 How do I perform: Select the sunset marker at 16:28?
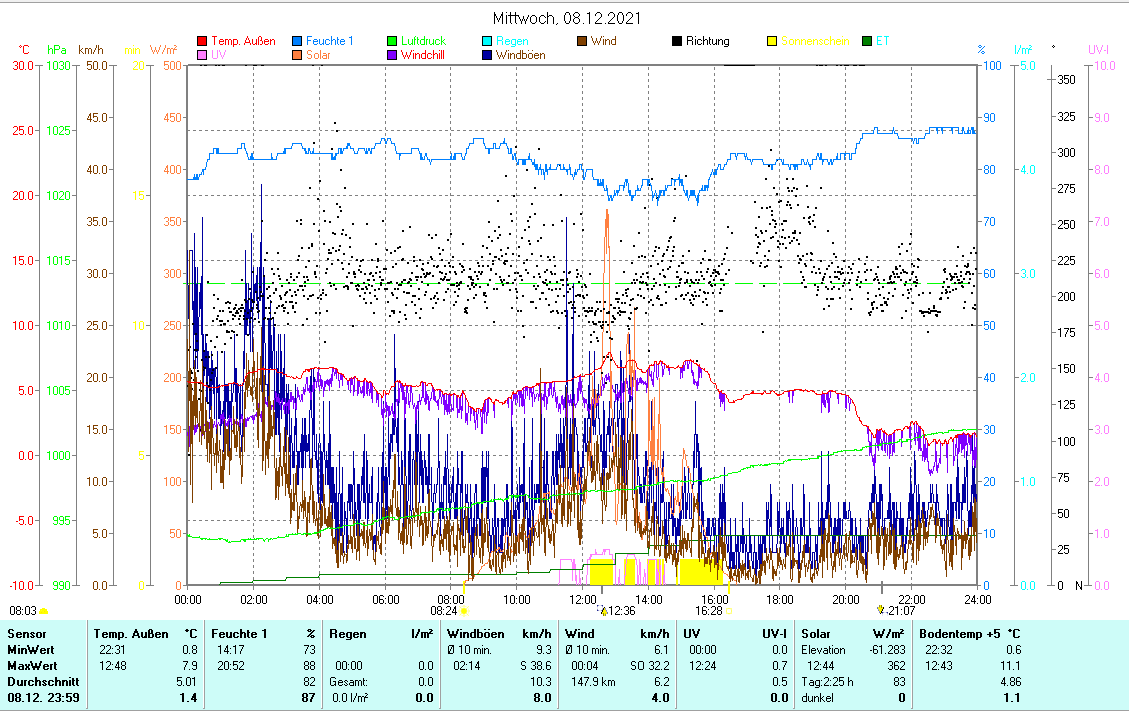(x=729, y=610)
